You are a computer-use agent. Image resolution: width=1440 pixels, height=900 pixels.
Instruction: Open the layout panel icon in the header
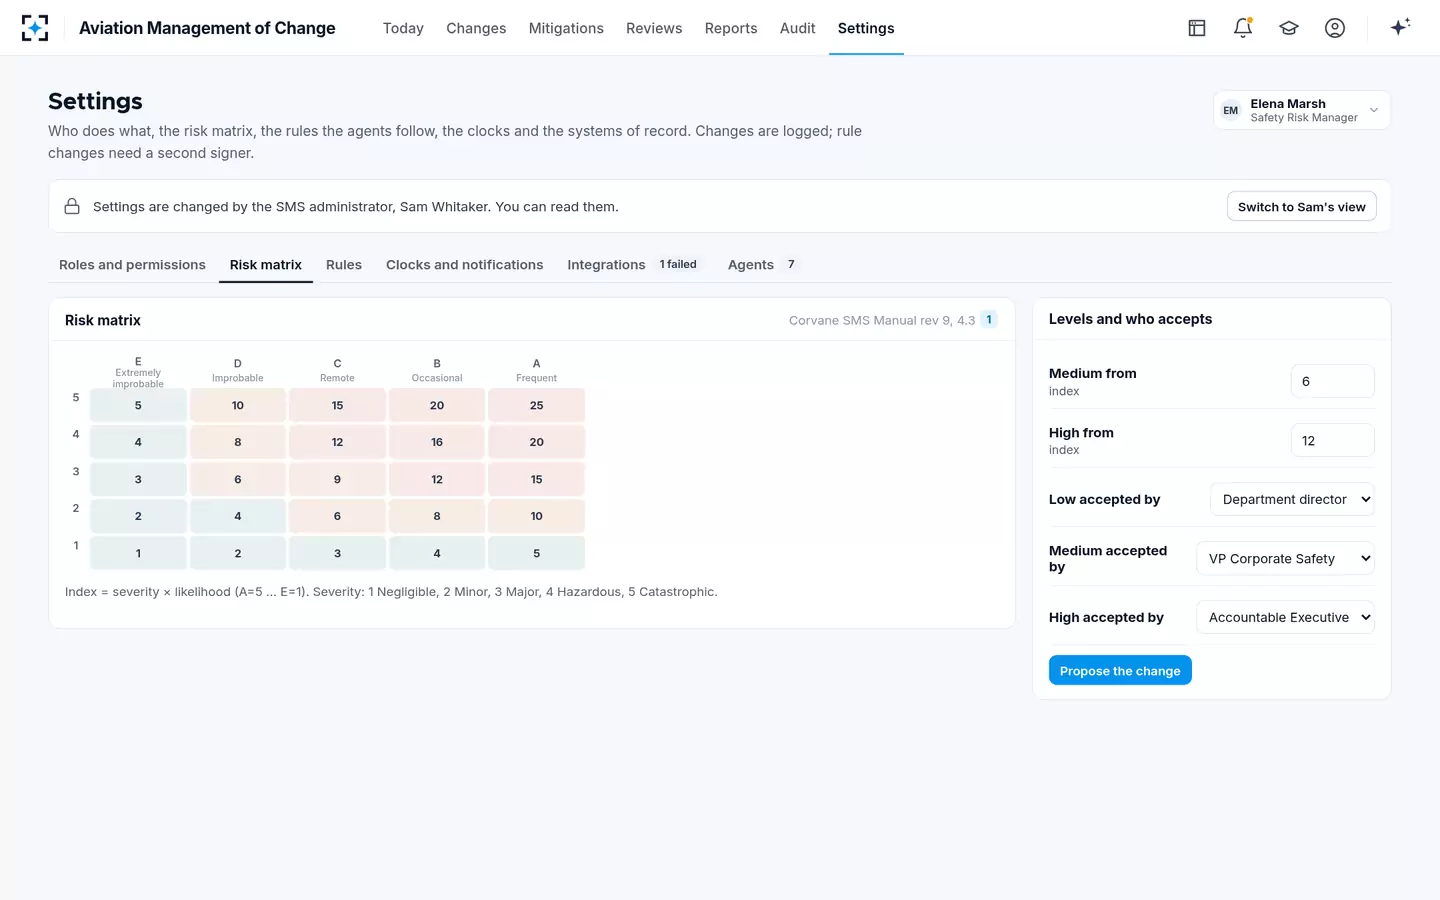pos(1197,28)
